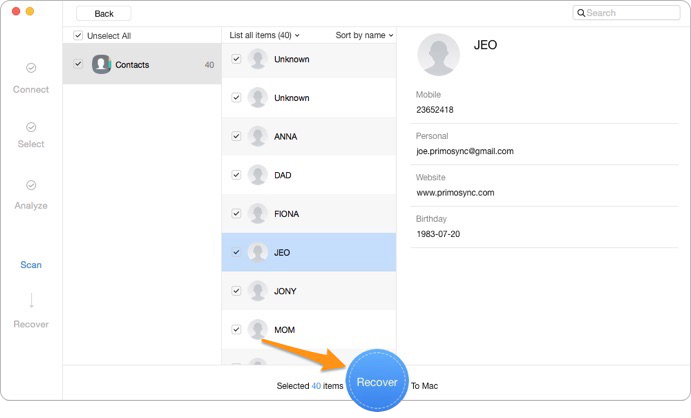Uncheck the JEO contact checkbox
Screen dimensions: 691x418
(x=236, y=252)
